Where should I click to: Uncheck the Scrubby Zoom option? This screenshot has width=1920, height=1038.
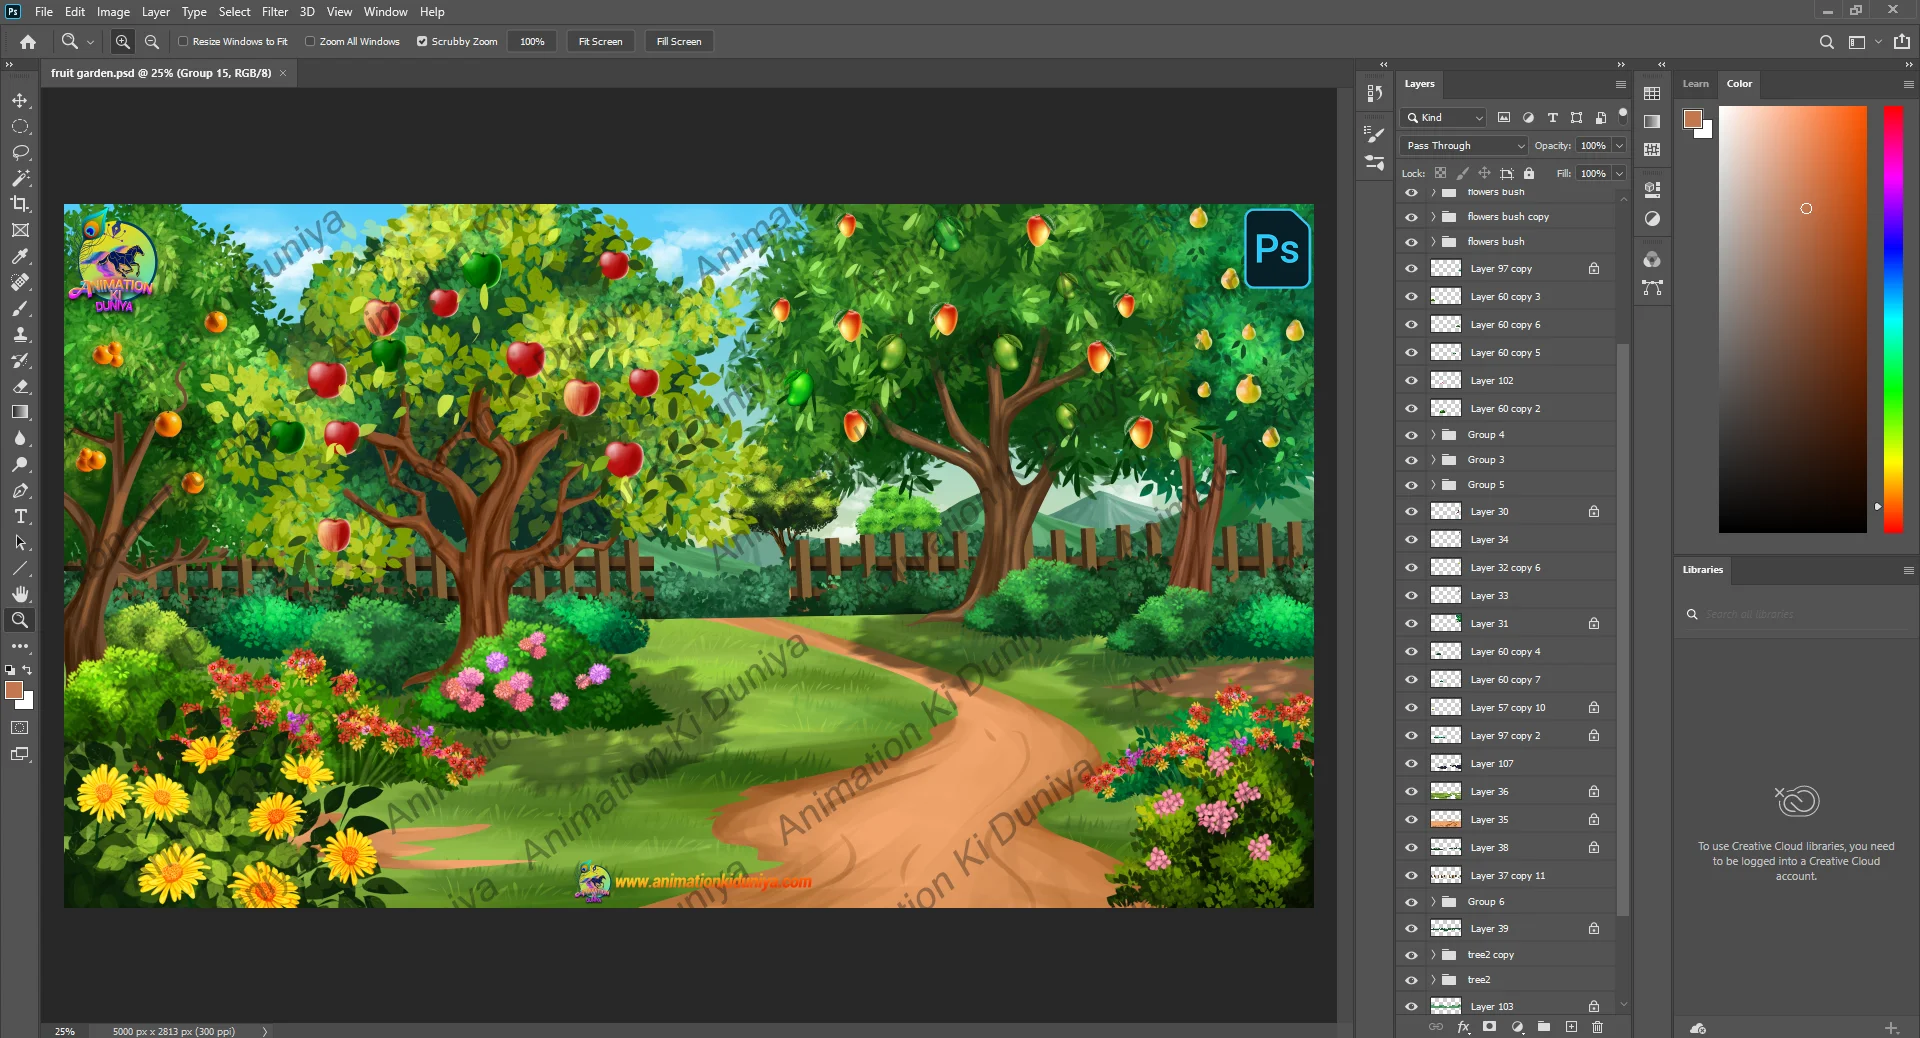(x=422, y=42)
